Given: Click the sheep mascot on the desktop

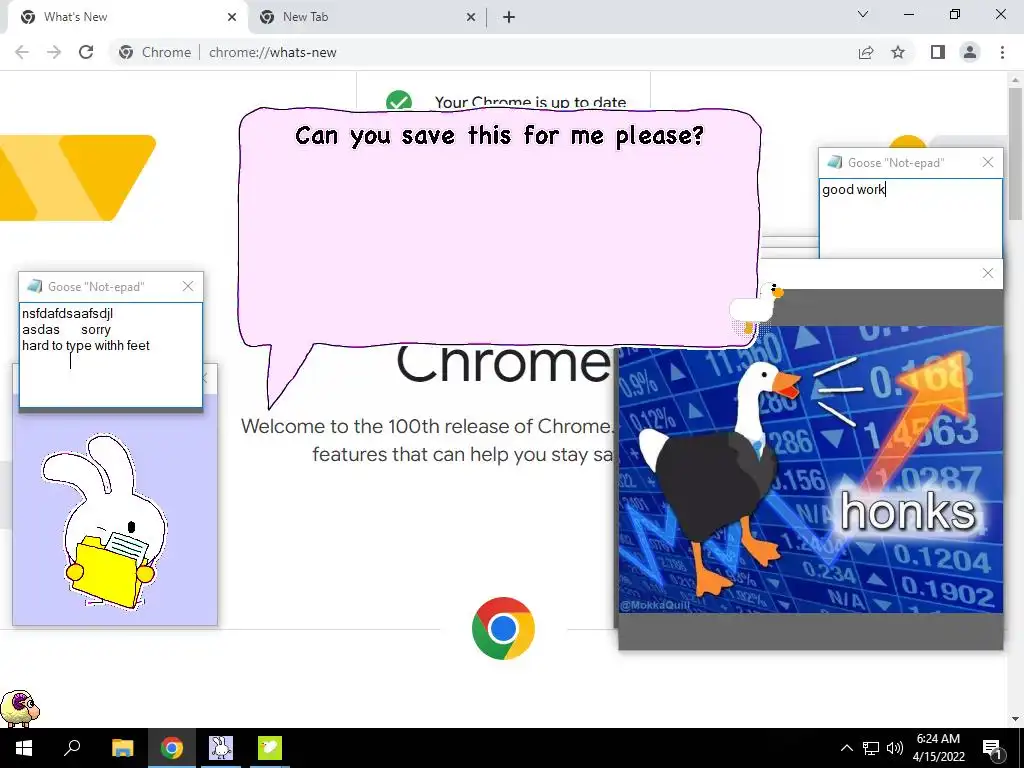Looking at the screenshot, I should (x=20, y=707).
